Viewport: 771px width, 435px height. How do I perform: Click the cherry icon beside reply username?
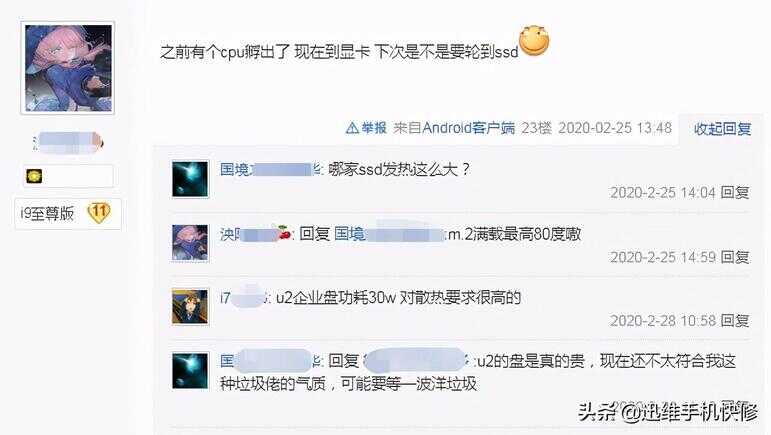pyautogui.click(x=285, y=232)
